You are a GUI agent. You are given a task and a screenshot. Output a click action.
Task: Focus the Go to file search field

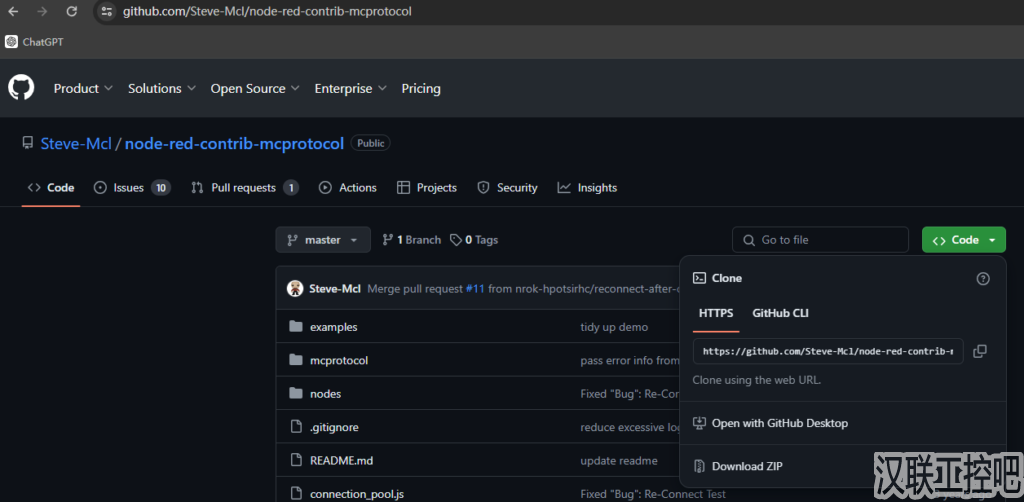click(x=820, y=240)
